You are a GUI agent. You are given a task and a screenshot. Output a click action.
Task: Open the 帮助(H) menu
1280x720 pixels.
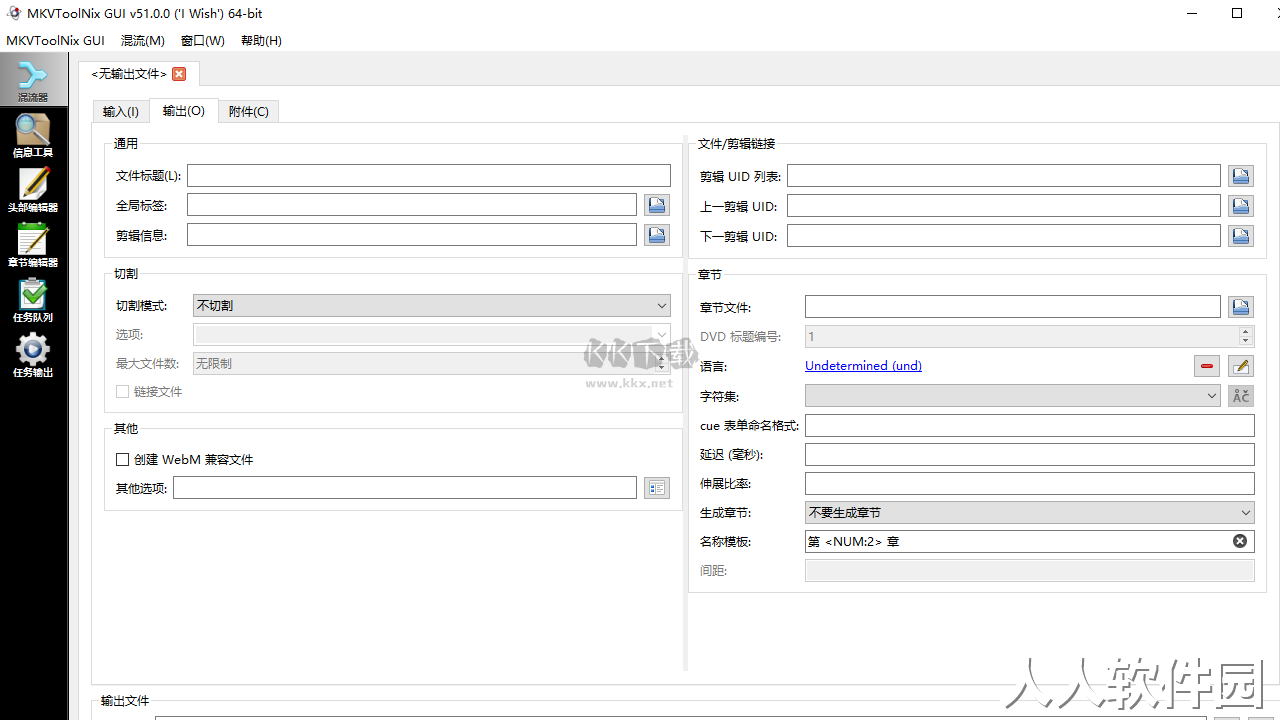261,41
